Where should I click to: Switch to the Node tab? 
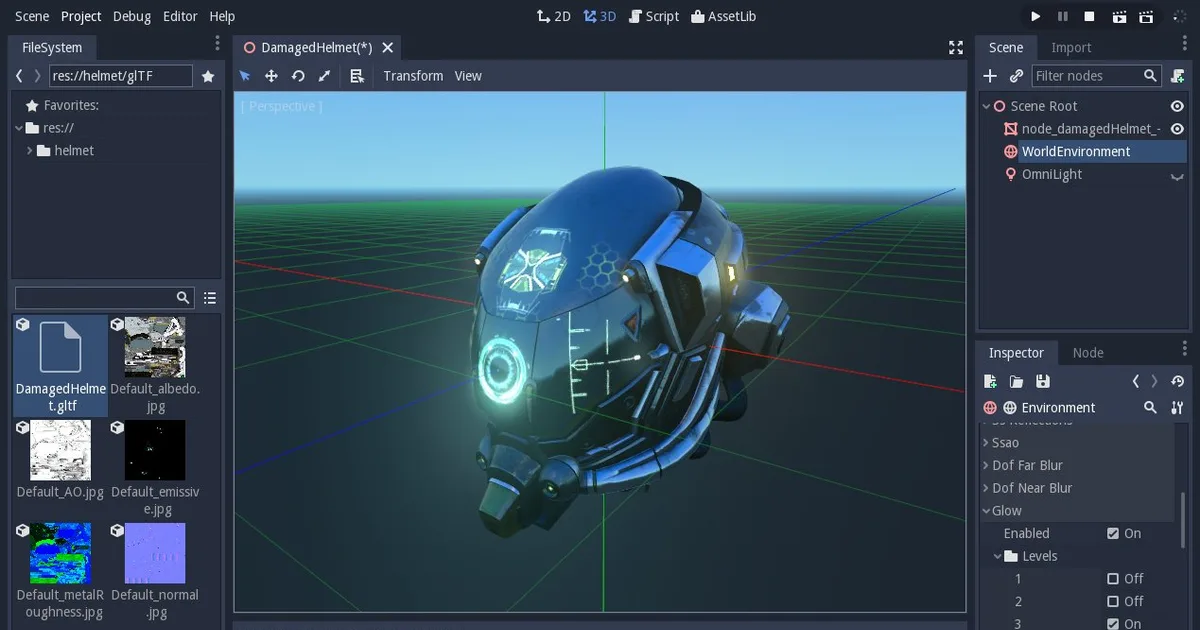click(x=1088, y=353)
